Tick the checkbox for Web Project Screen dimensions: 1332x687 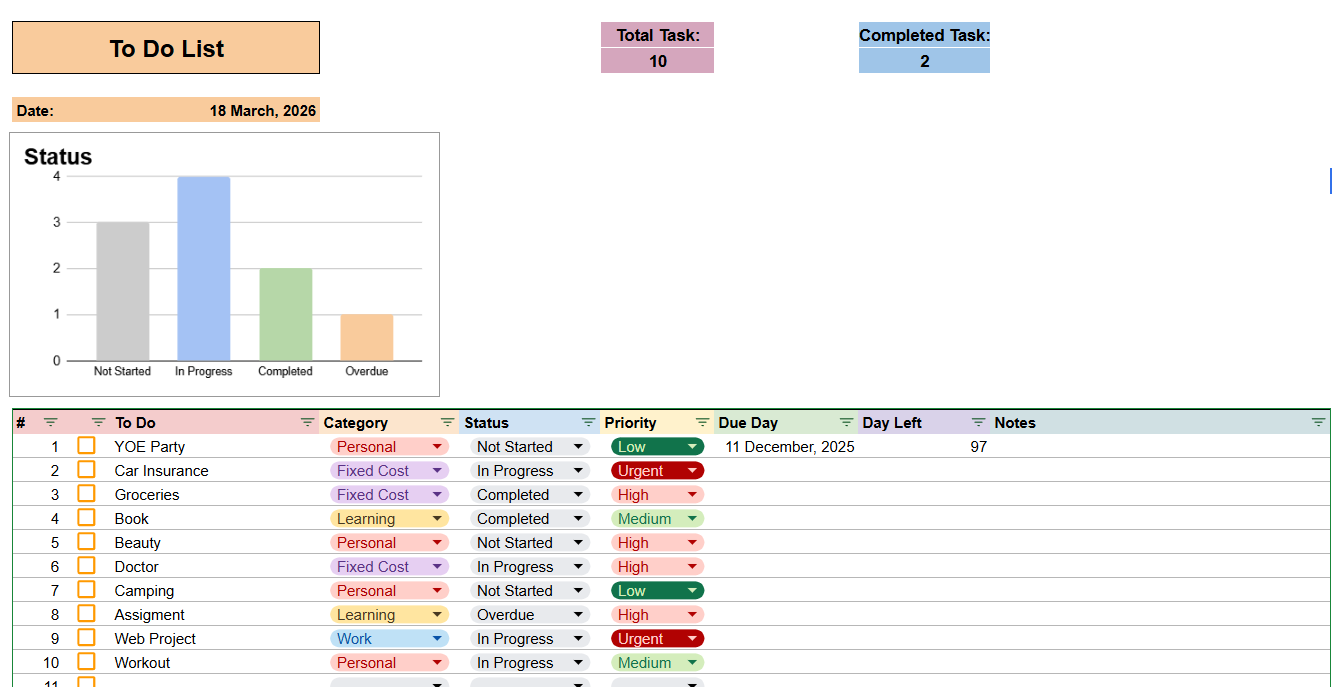(87, 638)
